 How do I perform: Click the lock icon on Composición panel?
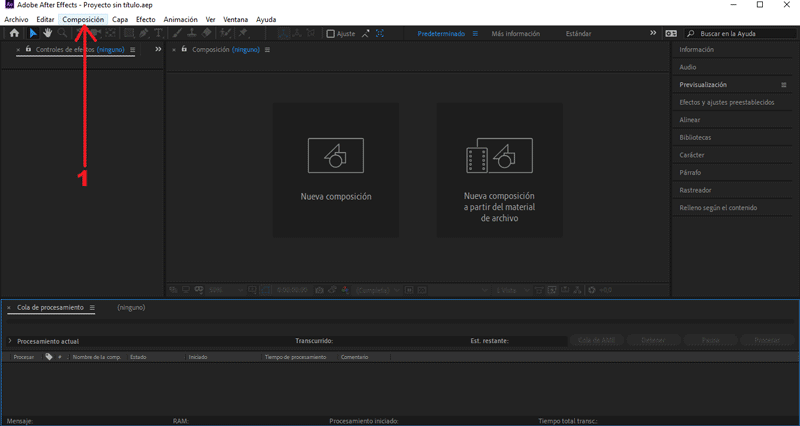pyautogui.click(x=184, y=49)
